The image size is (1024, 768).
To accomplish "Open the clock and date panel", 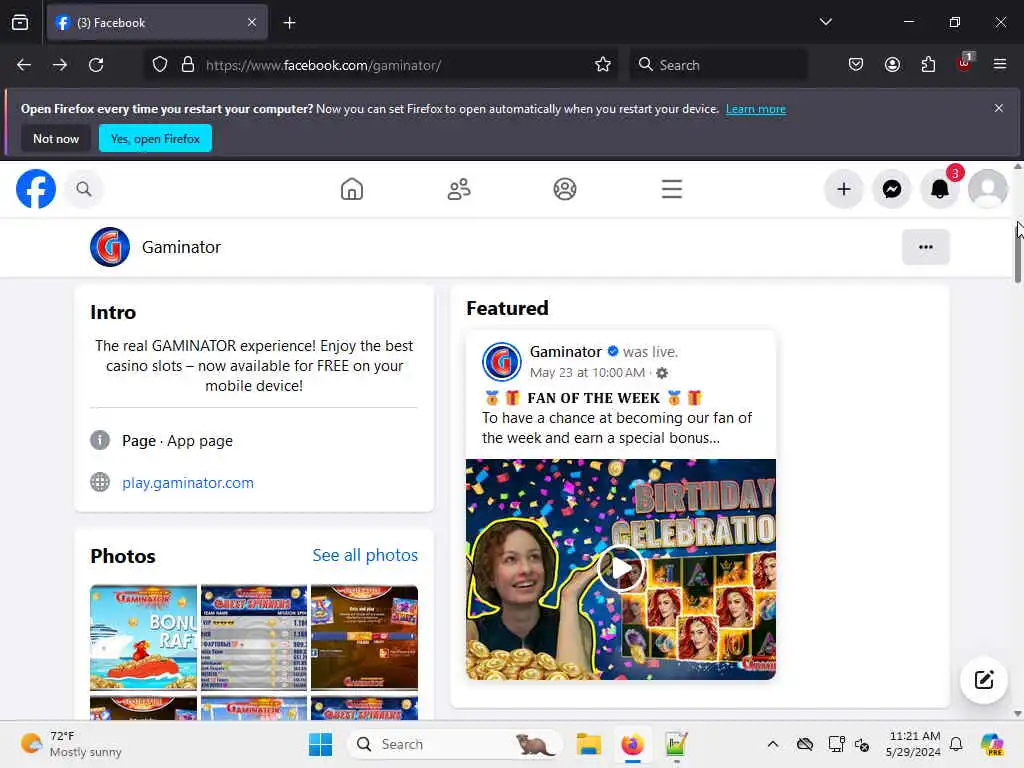I will (x=914, y=744).
